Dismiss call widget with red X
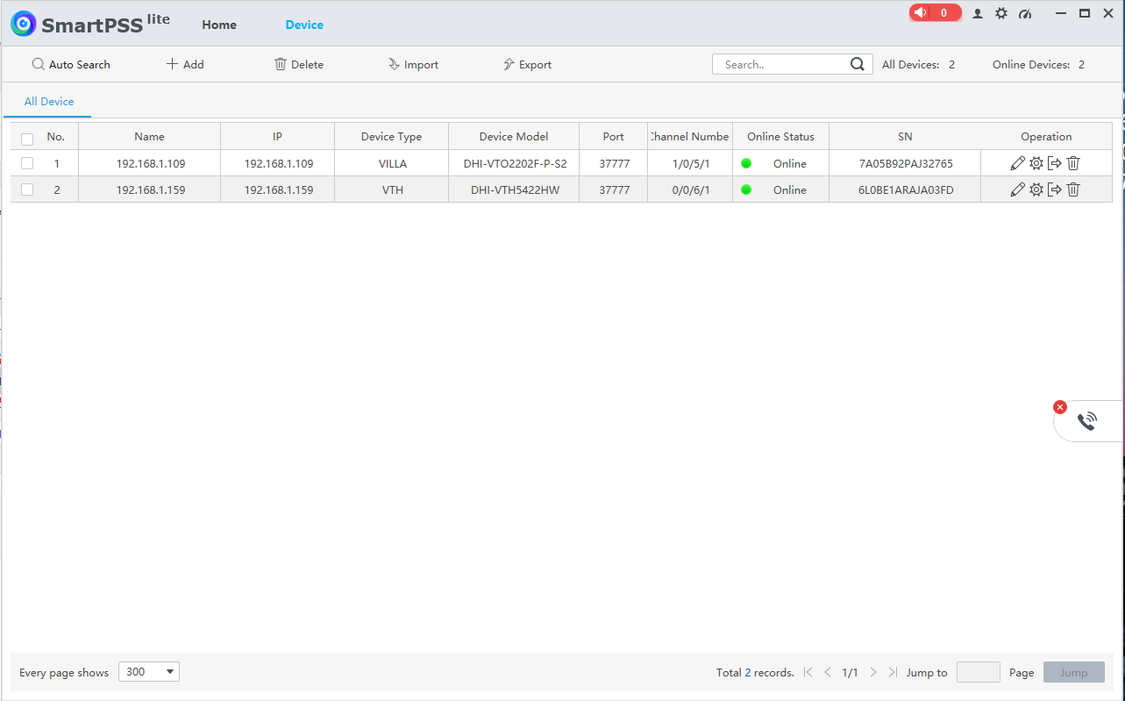The image size is (1125, 701). [x=1060, y=407]
